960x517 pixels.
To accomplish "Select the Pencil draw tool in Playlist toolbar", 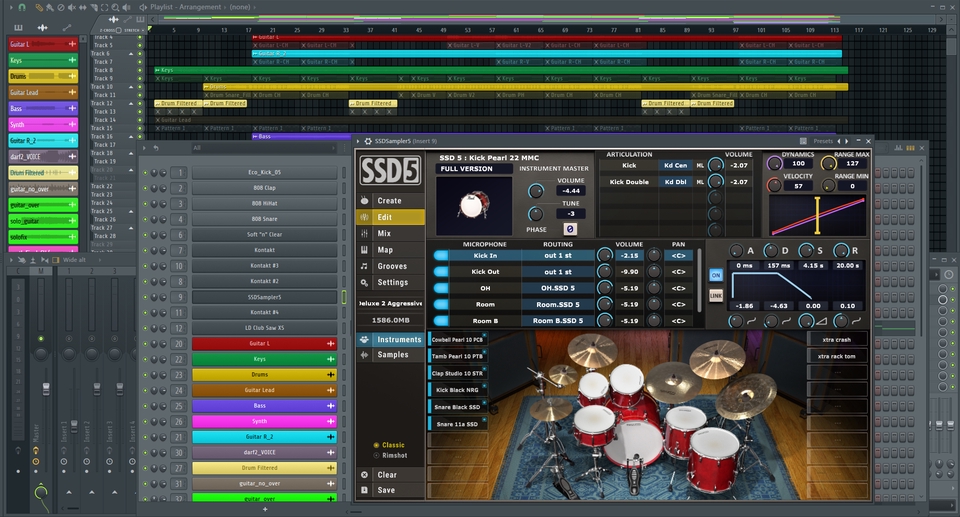I will pos(39,7).
